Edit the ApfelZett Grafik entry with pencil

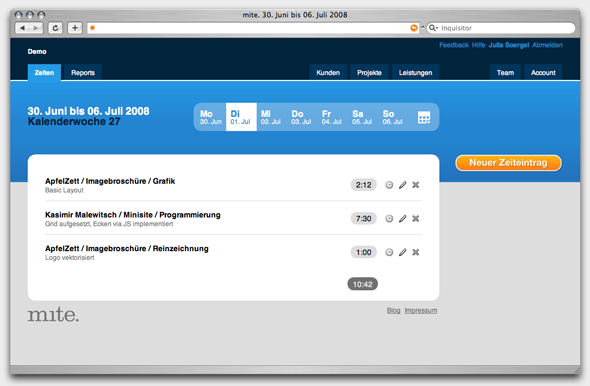(x=403, y=185)
